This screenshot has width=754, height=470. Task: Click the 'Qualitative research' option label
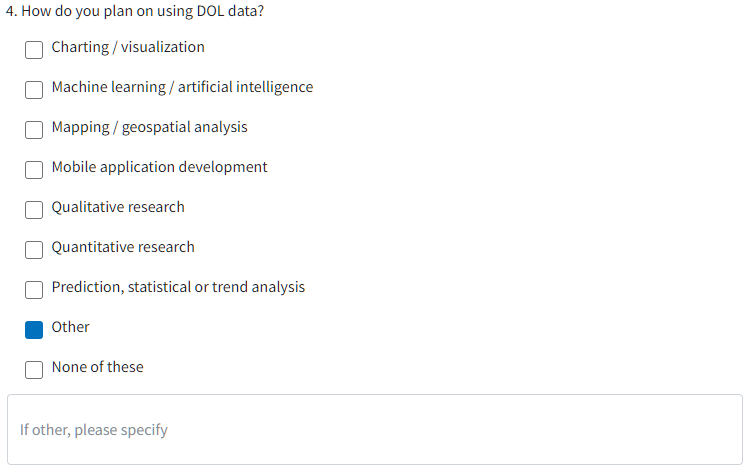click(x=118, y=207)
